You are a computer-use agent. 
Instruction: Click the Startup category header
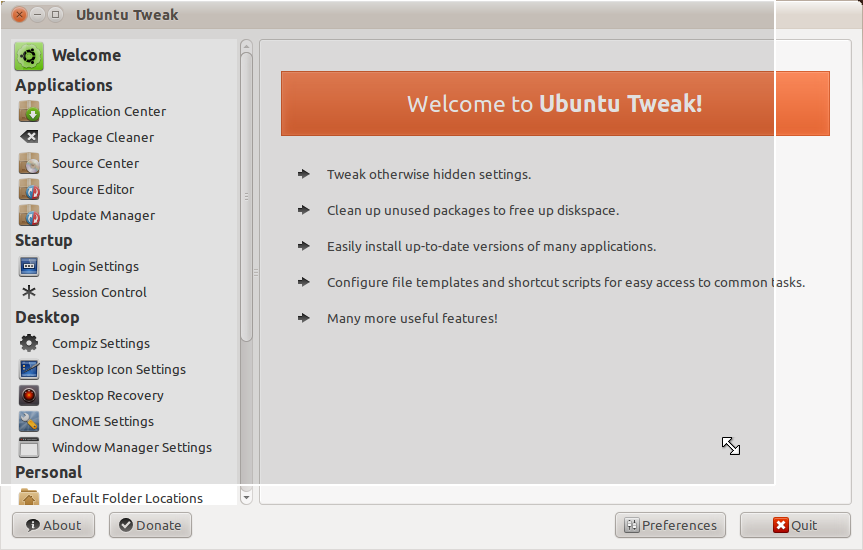(x=44, y=241)
